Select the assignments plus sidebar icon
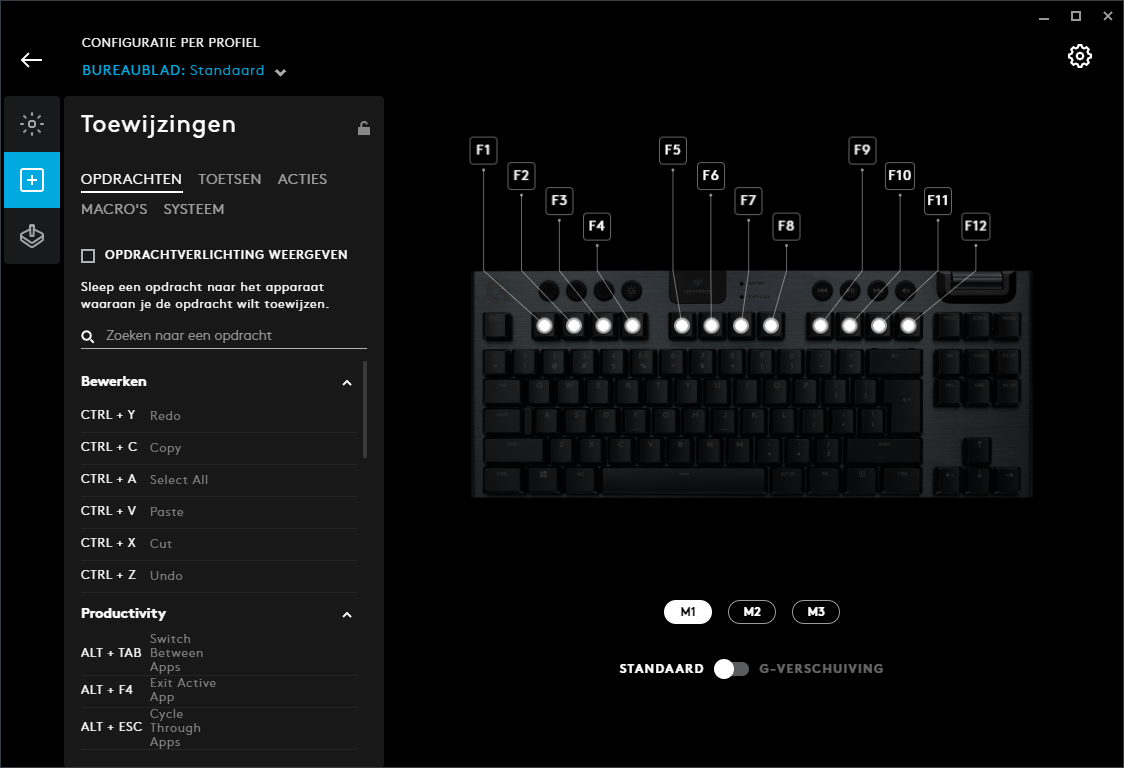This screenshot has width=1124, height=768. (32, 180)
